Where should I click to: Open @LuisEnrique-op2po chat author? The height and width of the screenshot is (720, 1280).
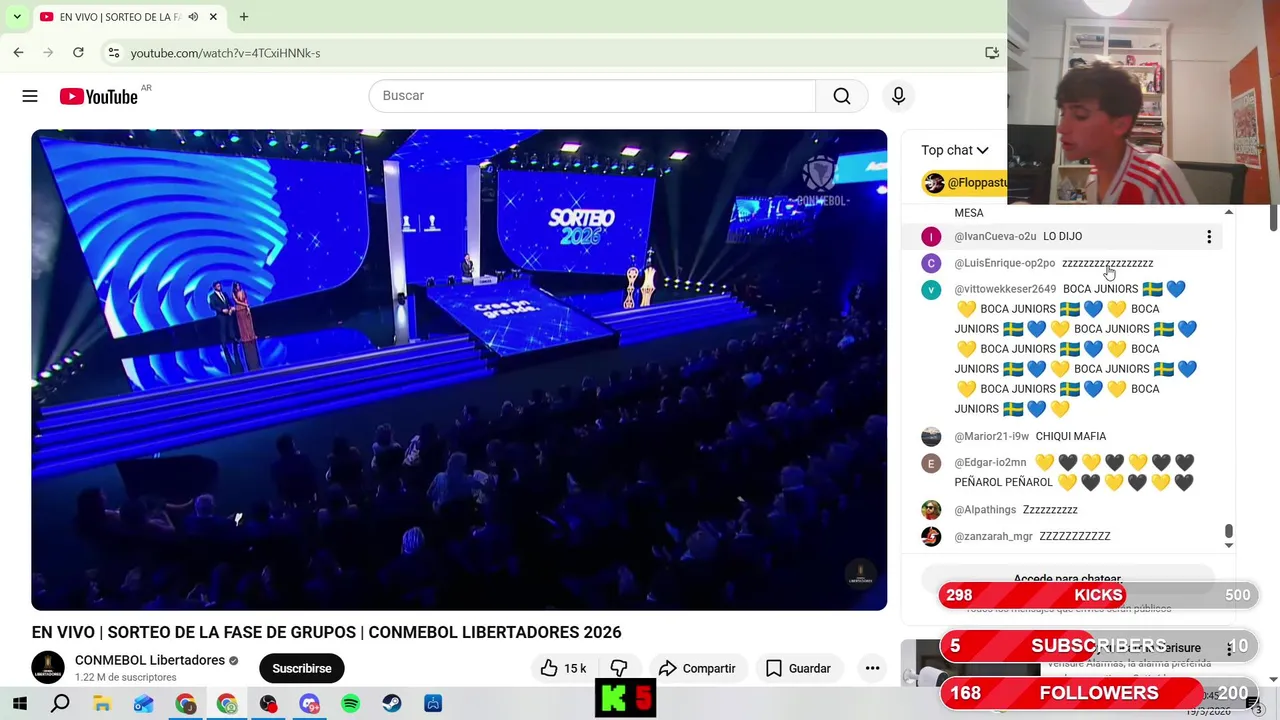click(1004, 263)
